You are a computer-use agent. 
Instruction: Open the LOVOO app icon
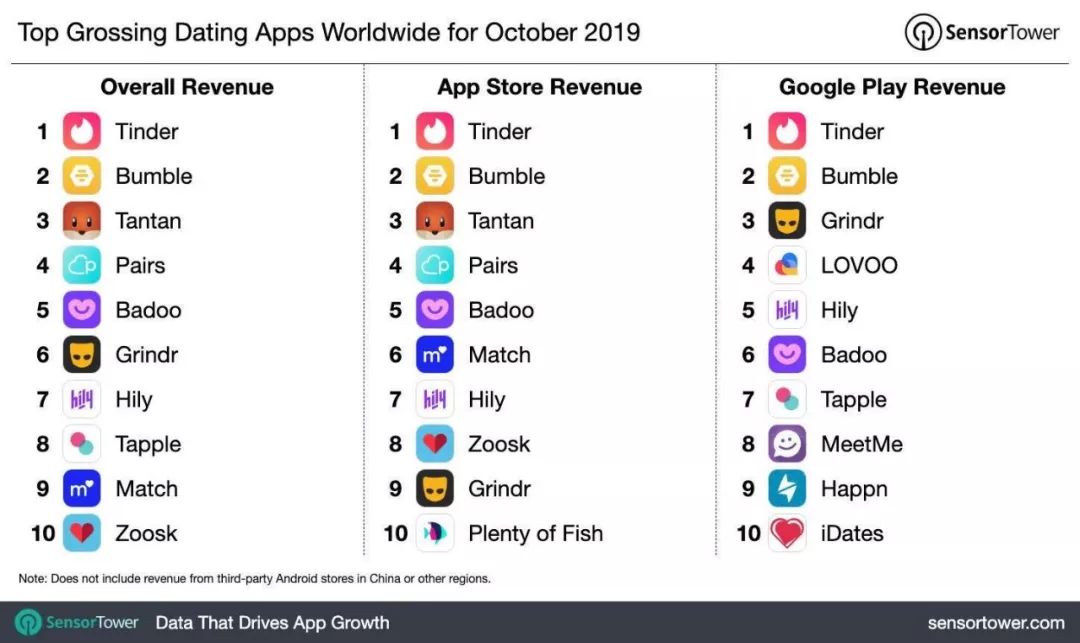pos(787,265)
